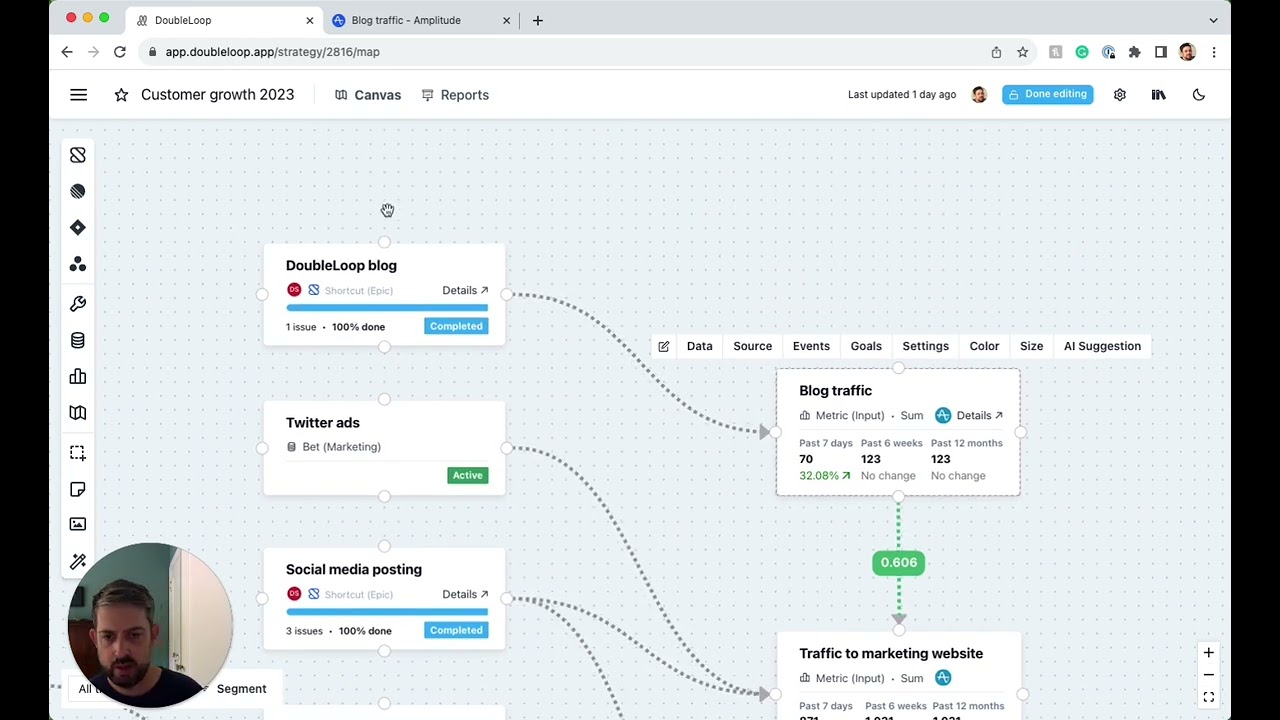Image resolution: width=1280 pixels, height=720 pixels.
Task: Open the Color option in node toolbar
Action: pos(984,346)
